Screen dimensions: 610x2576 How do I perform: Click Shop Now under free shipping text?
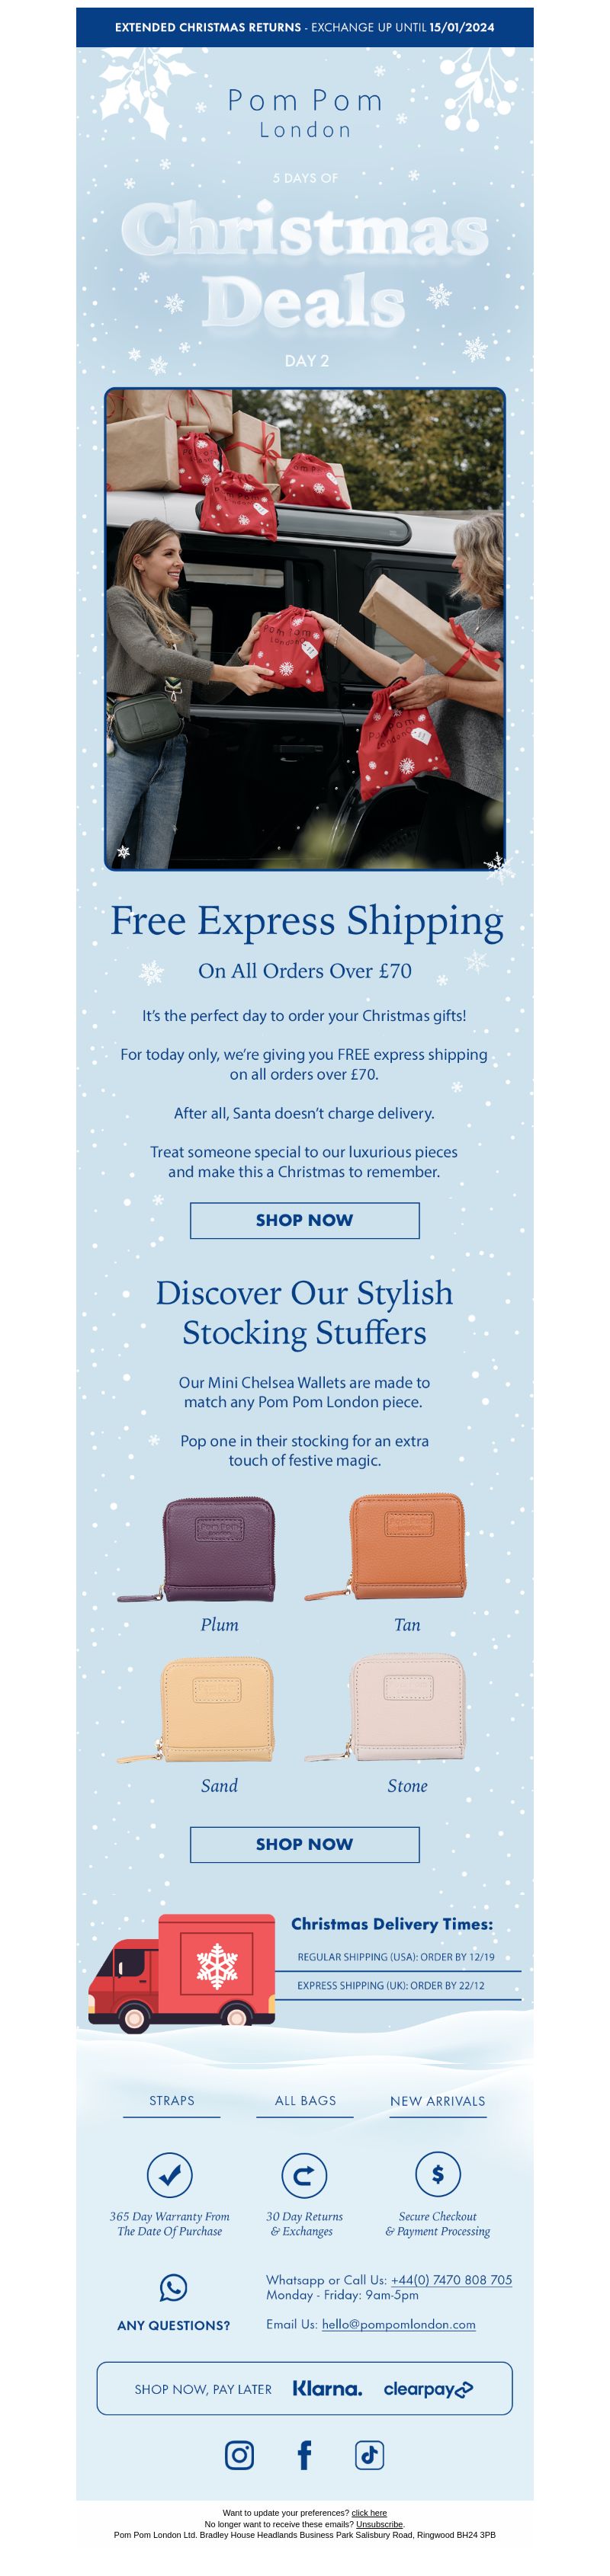pos(305,1220)
